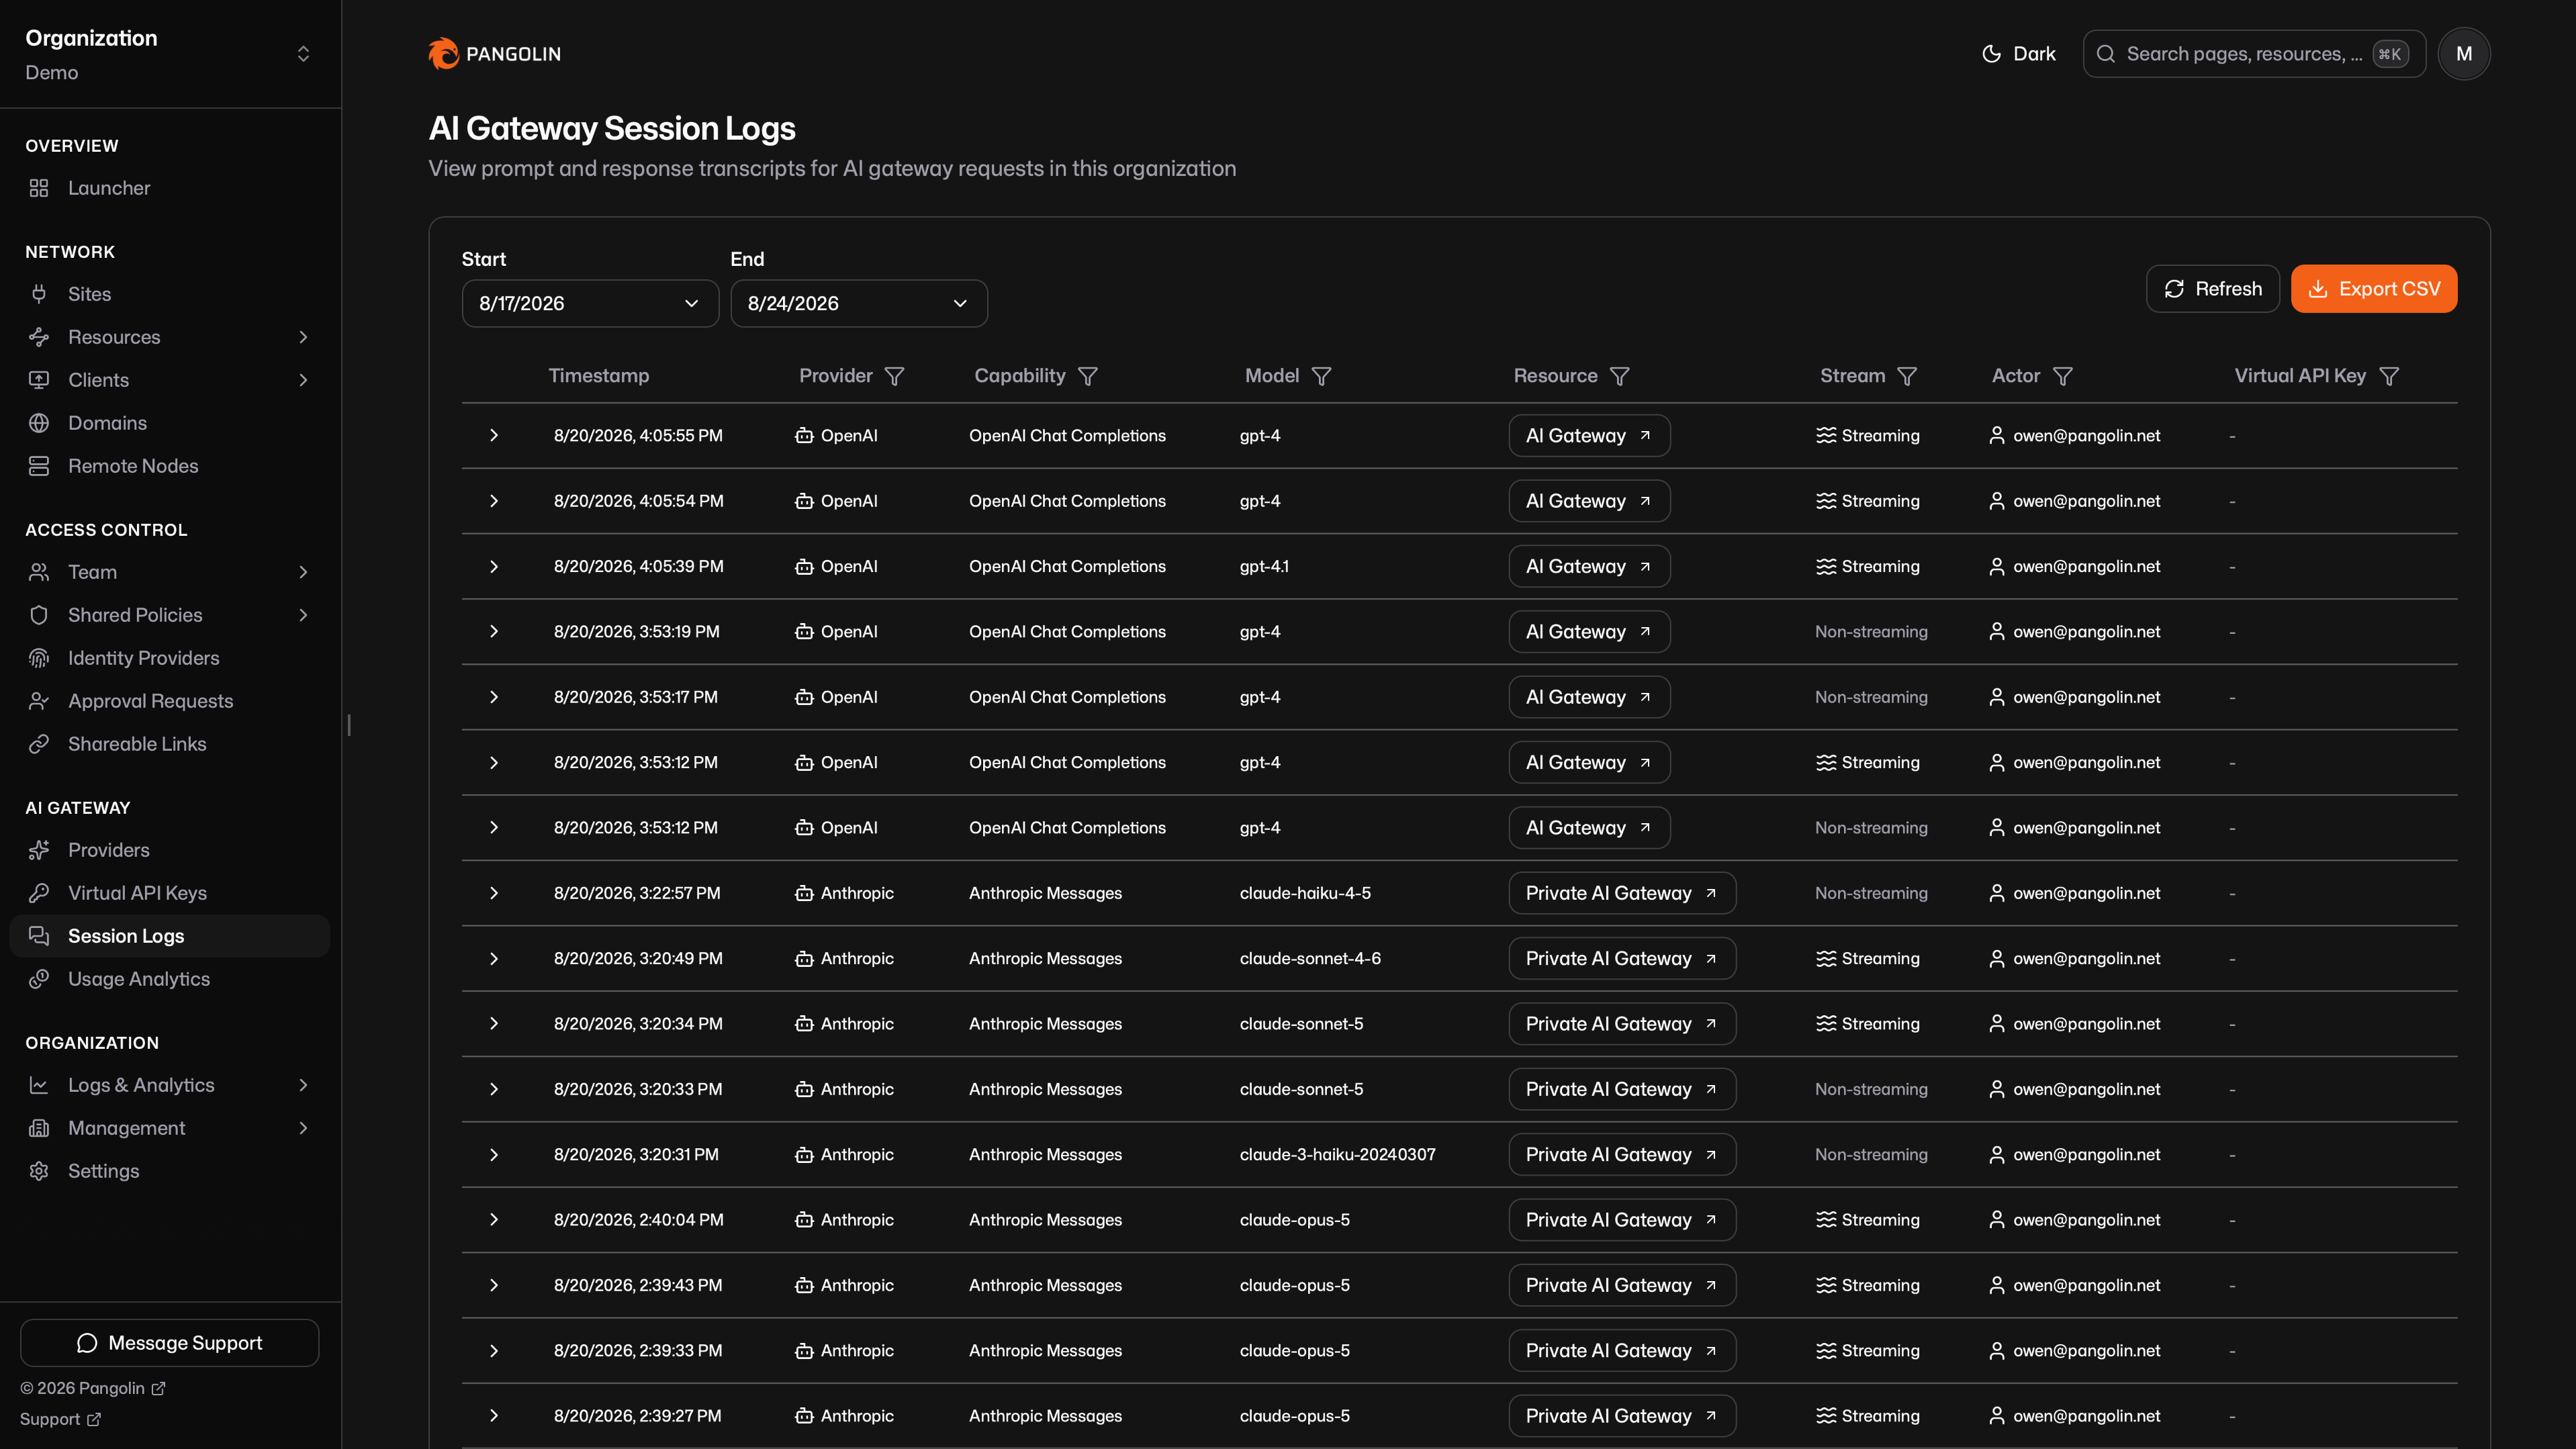Open AI Gateway Providers page
The image size is (2576, 1449).
coord(170,850)
